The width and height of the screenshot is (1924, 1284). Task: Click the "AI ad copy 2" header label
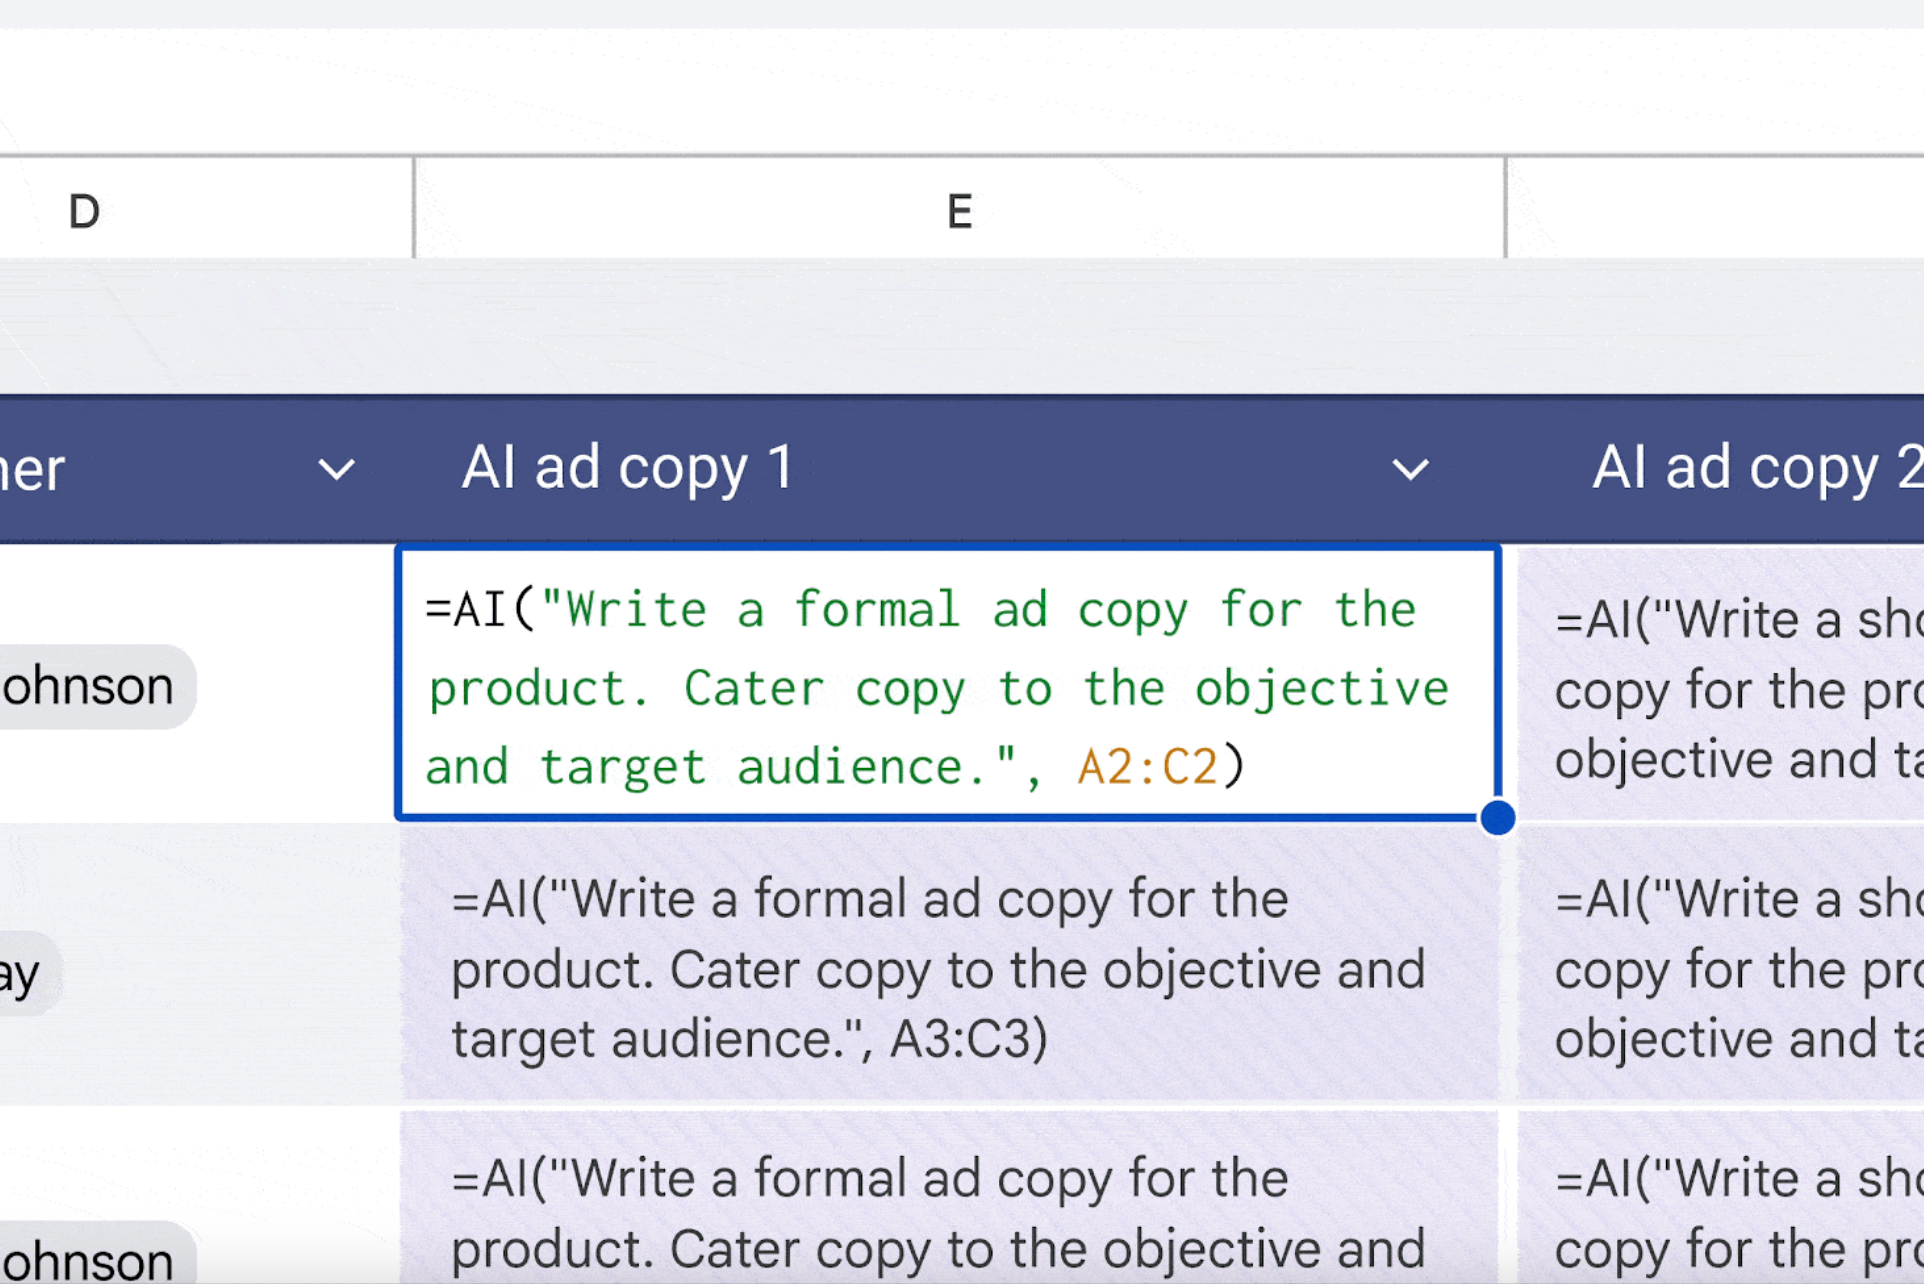click(1755, 466)
